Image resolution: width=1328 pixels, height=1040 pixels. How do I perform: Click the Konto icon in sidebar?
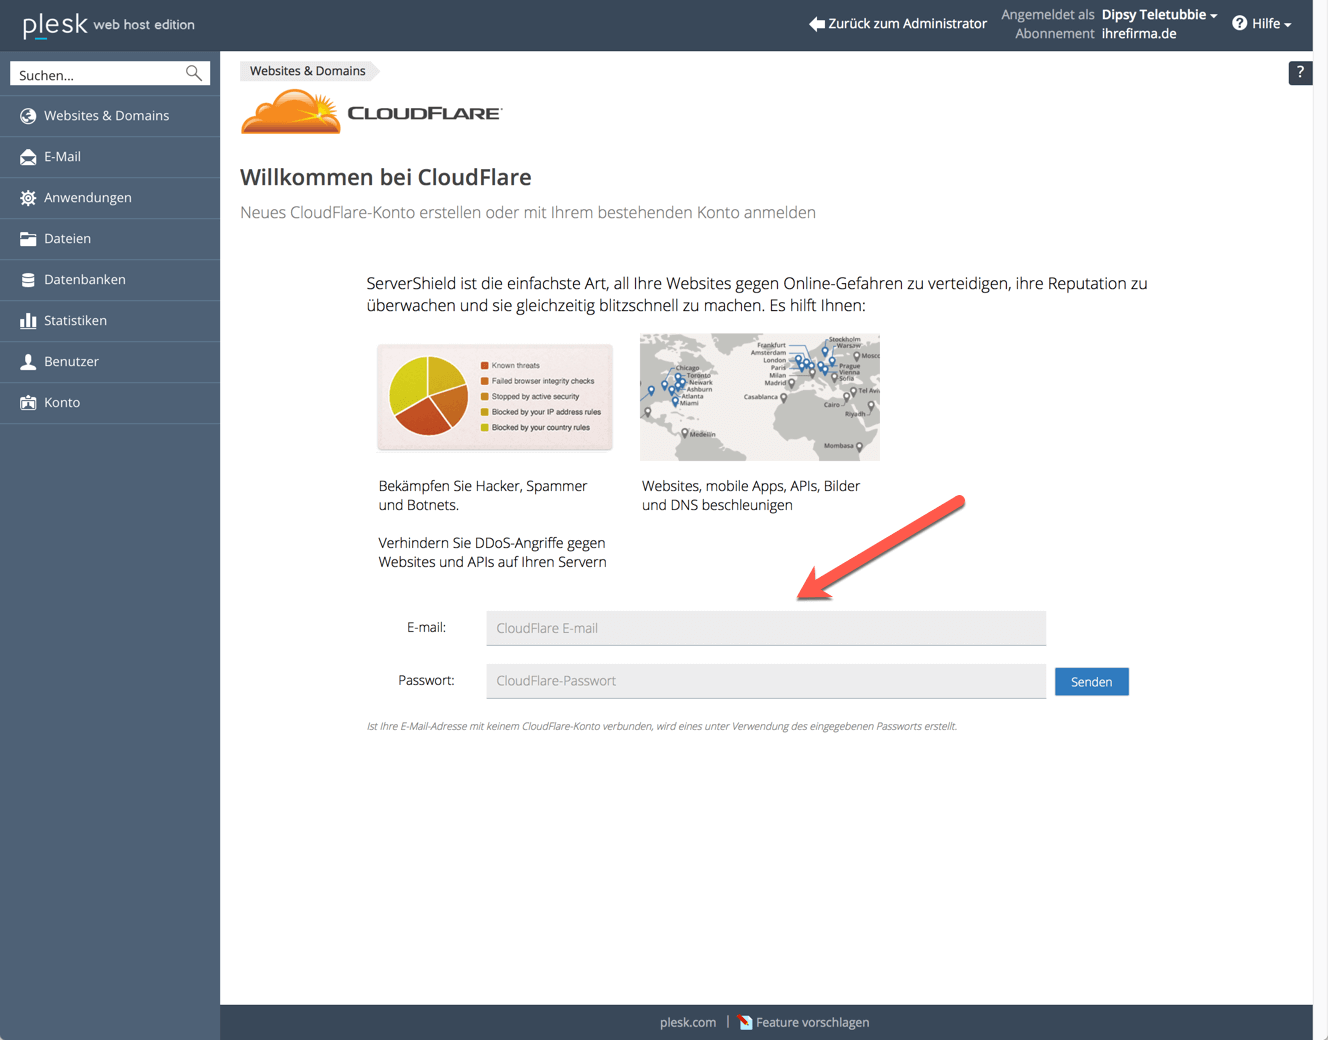[x=28, y=403]
